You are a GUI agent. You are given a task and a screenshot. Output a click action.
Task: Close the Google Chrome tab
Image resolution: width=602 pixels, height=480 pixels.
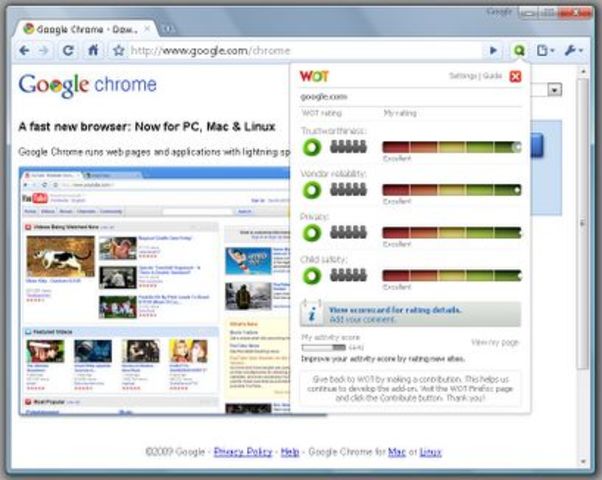pyautogui.click(x=147, y=29)
